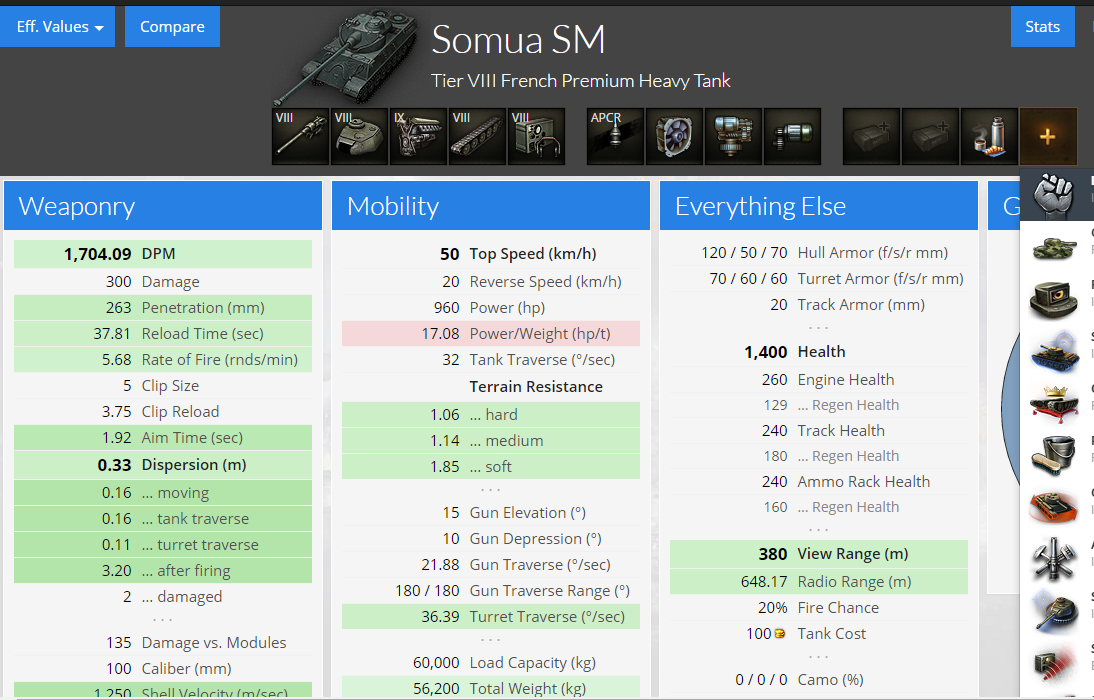Click the ventilation fan equipment icon

coord(674,136)
